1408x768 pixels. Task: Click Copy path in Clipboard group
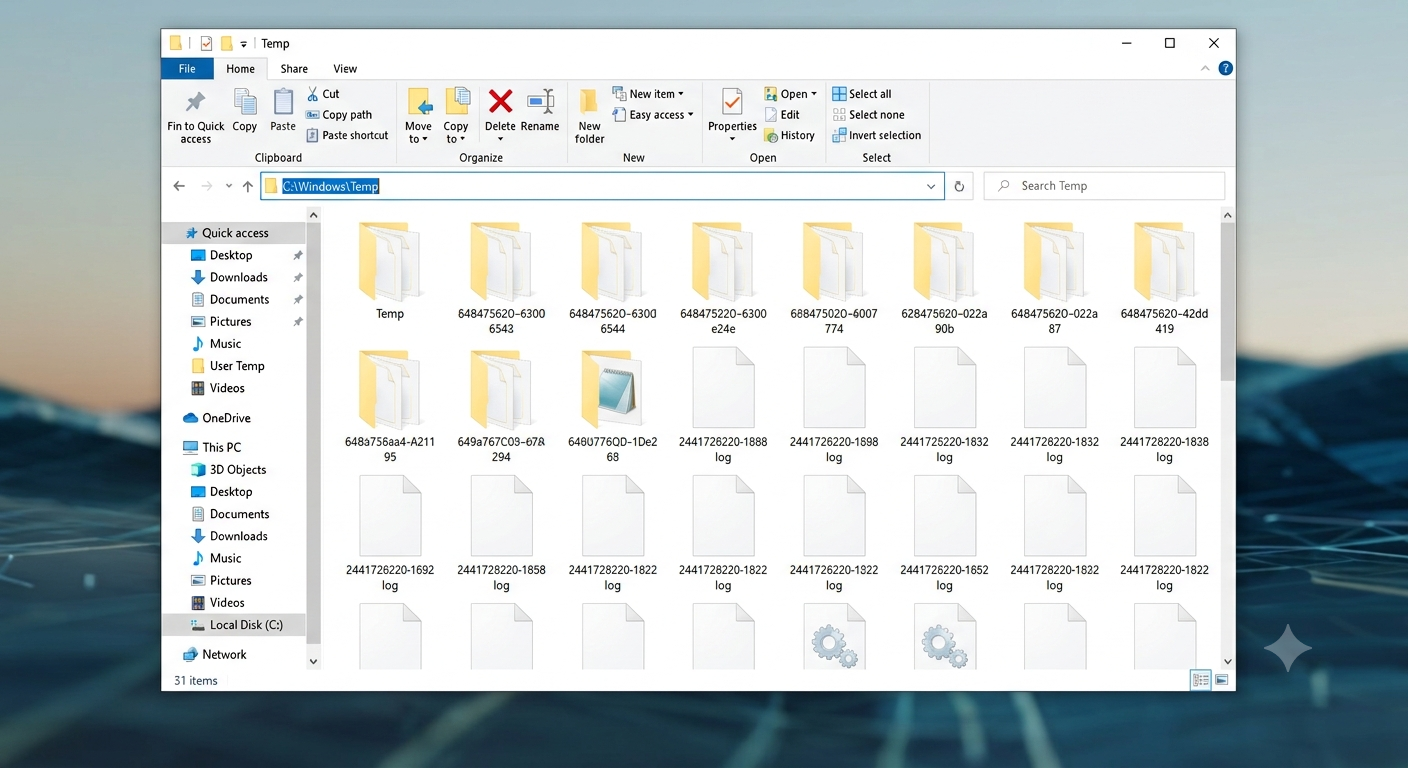[x=339, y=115]
